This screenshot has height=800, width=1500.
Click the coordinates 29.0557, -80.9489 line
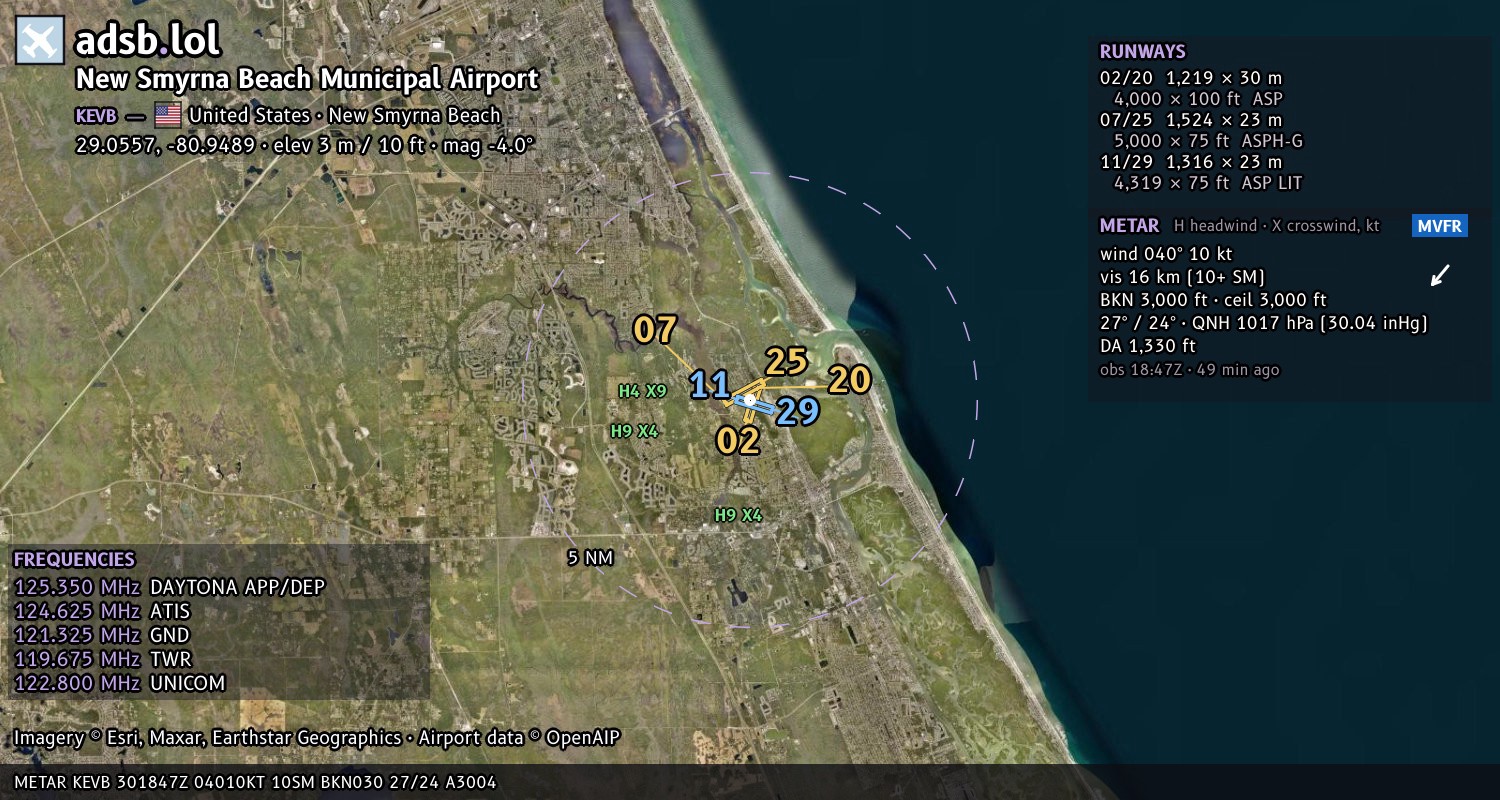coord(305,145)
